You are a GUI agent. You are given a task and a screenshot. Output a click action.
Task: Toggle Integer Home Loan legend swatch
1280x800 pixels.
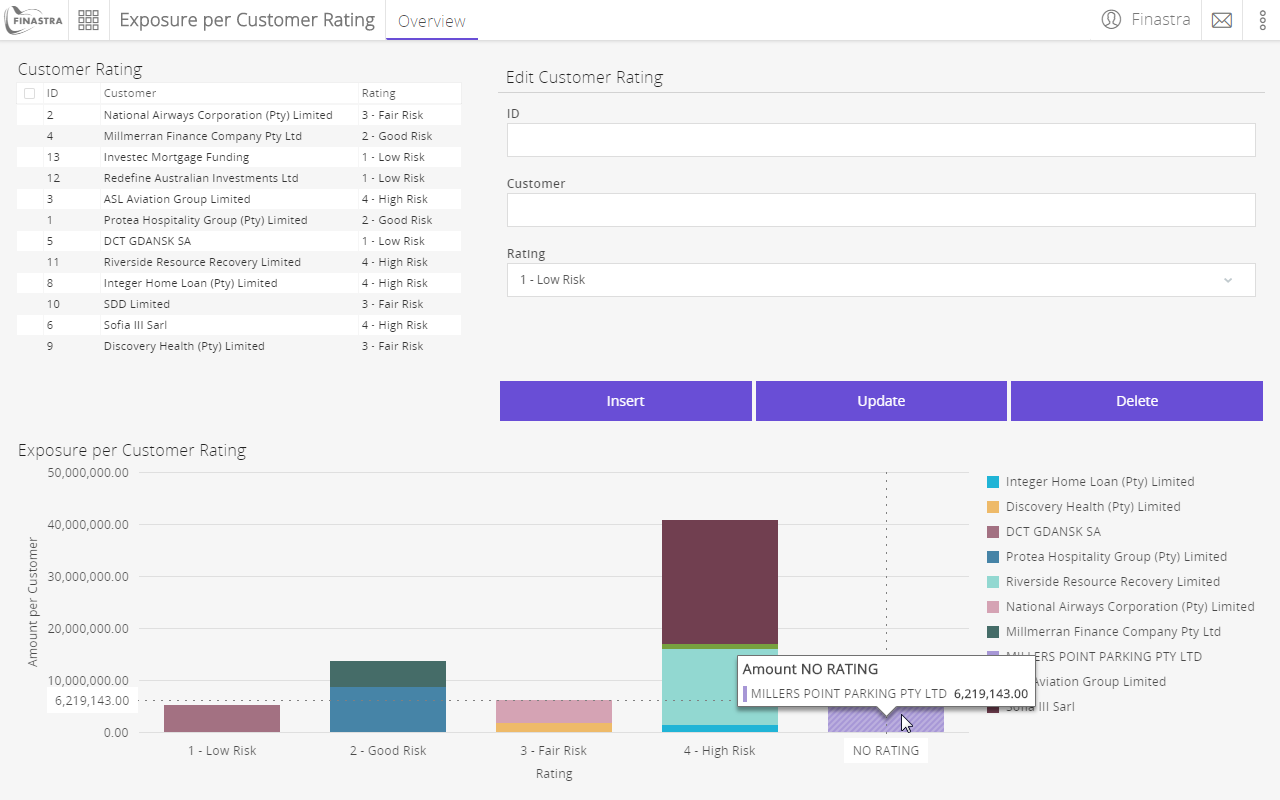coord(993,482)
